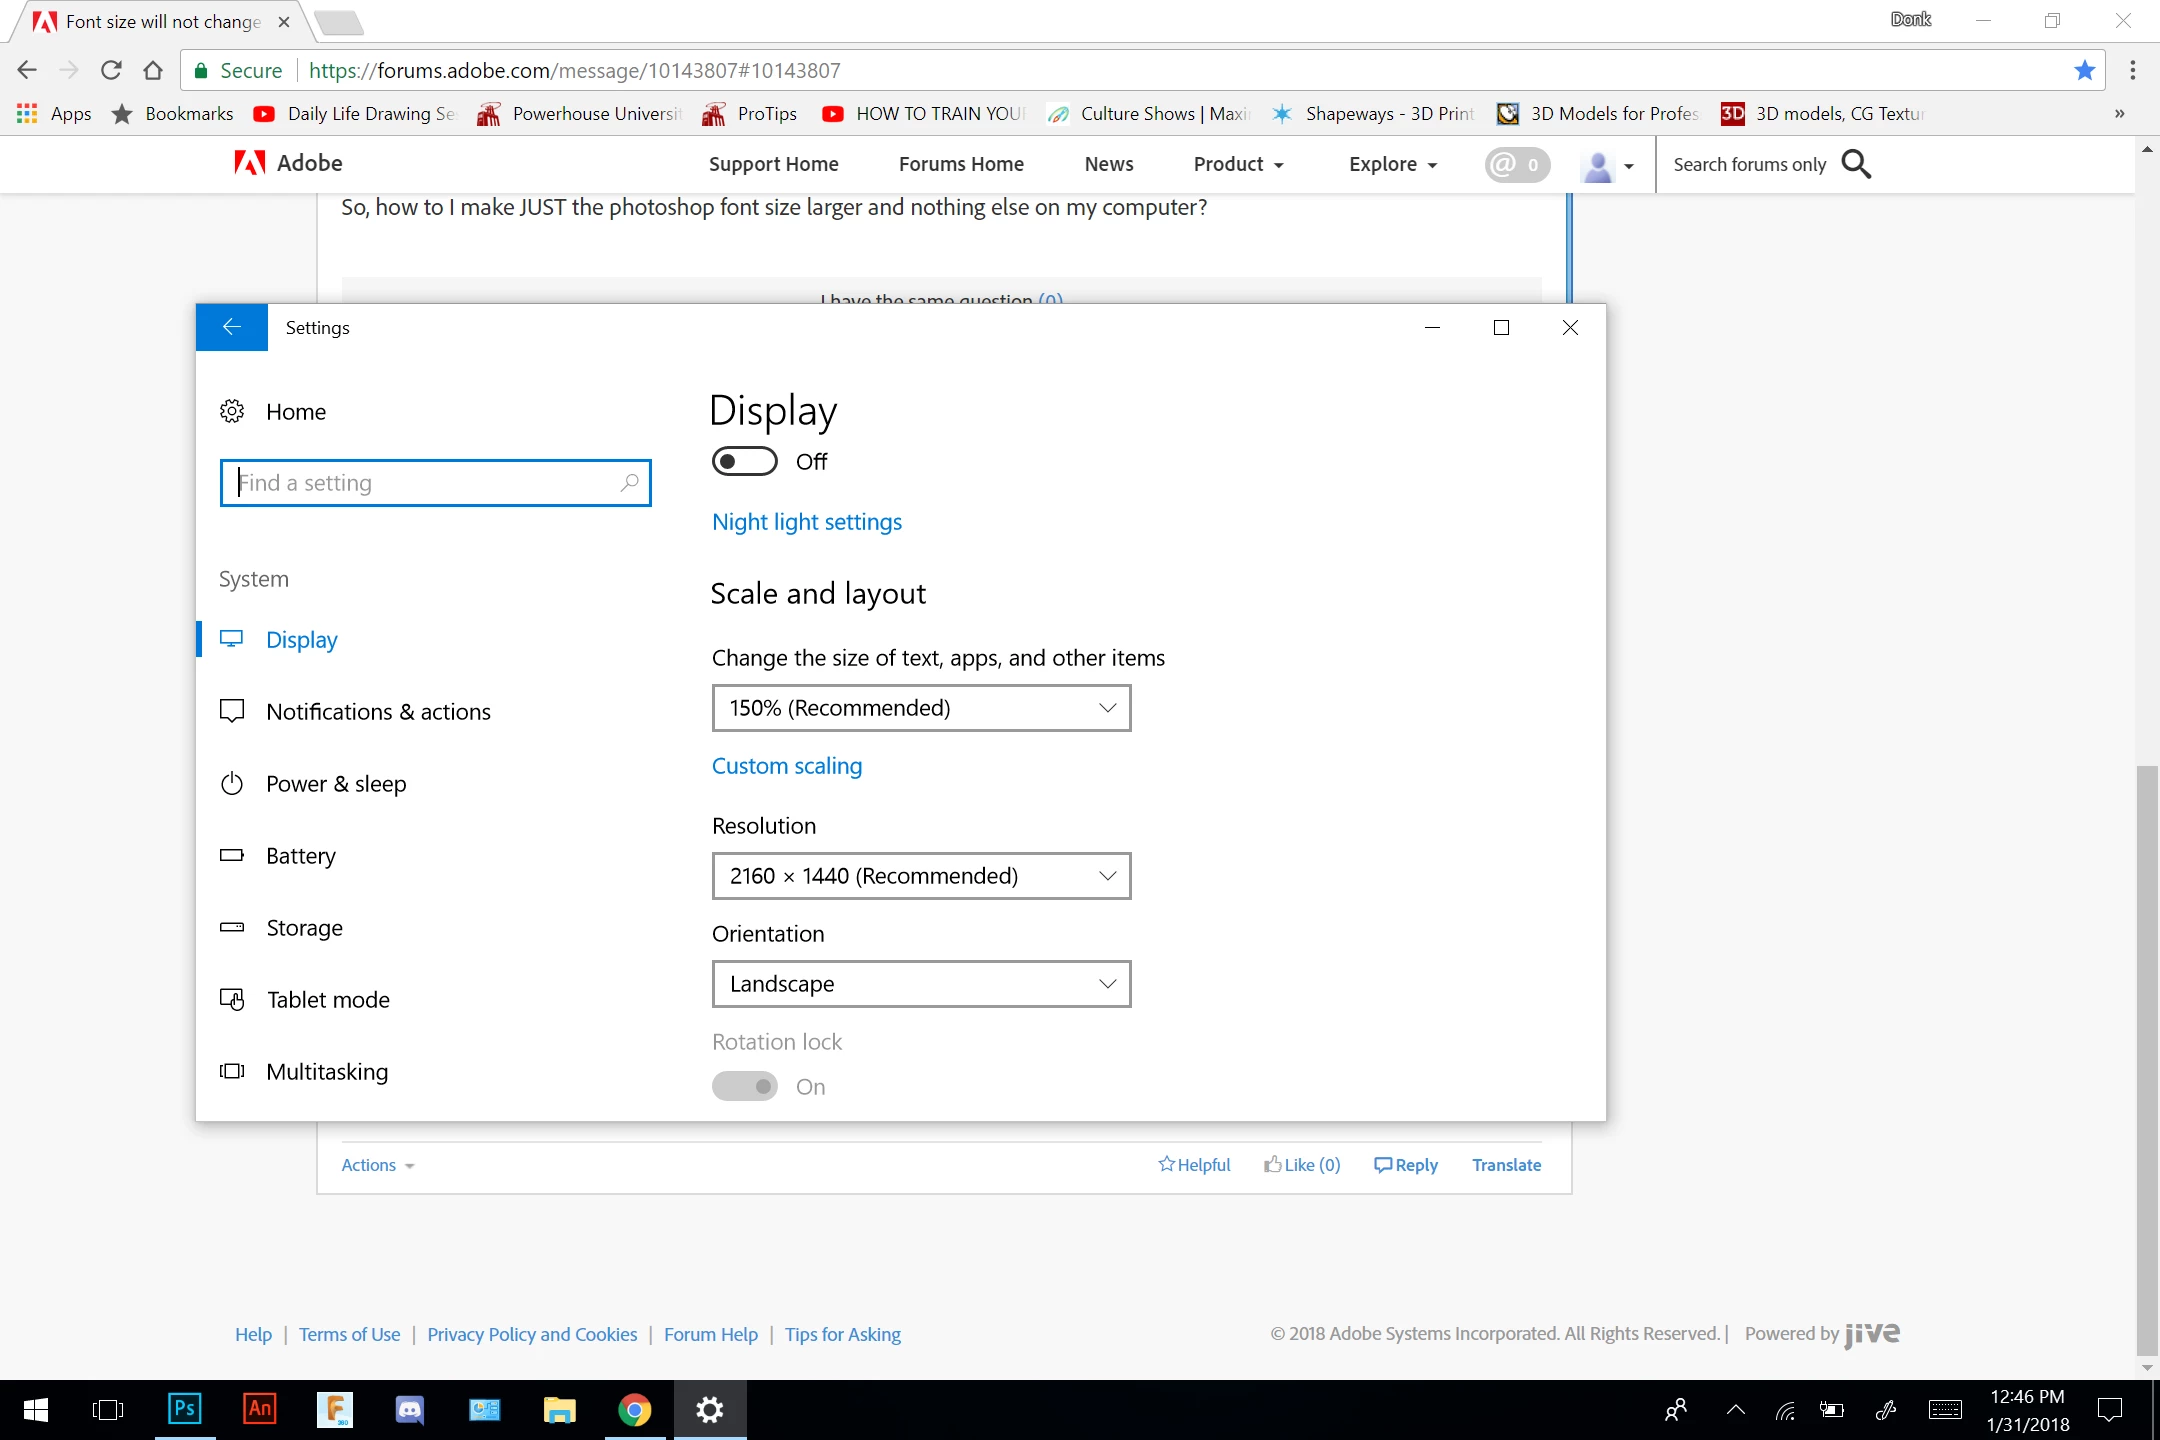This screenshot has width=2160, height=1440.
Task: Open the 150% scaling dropdown
Action: click(921, 708)
